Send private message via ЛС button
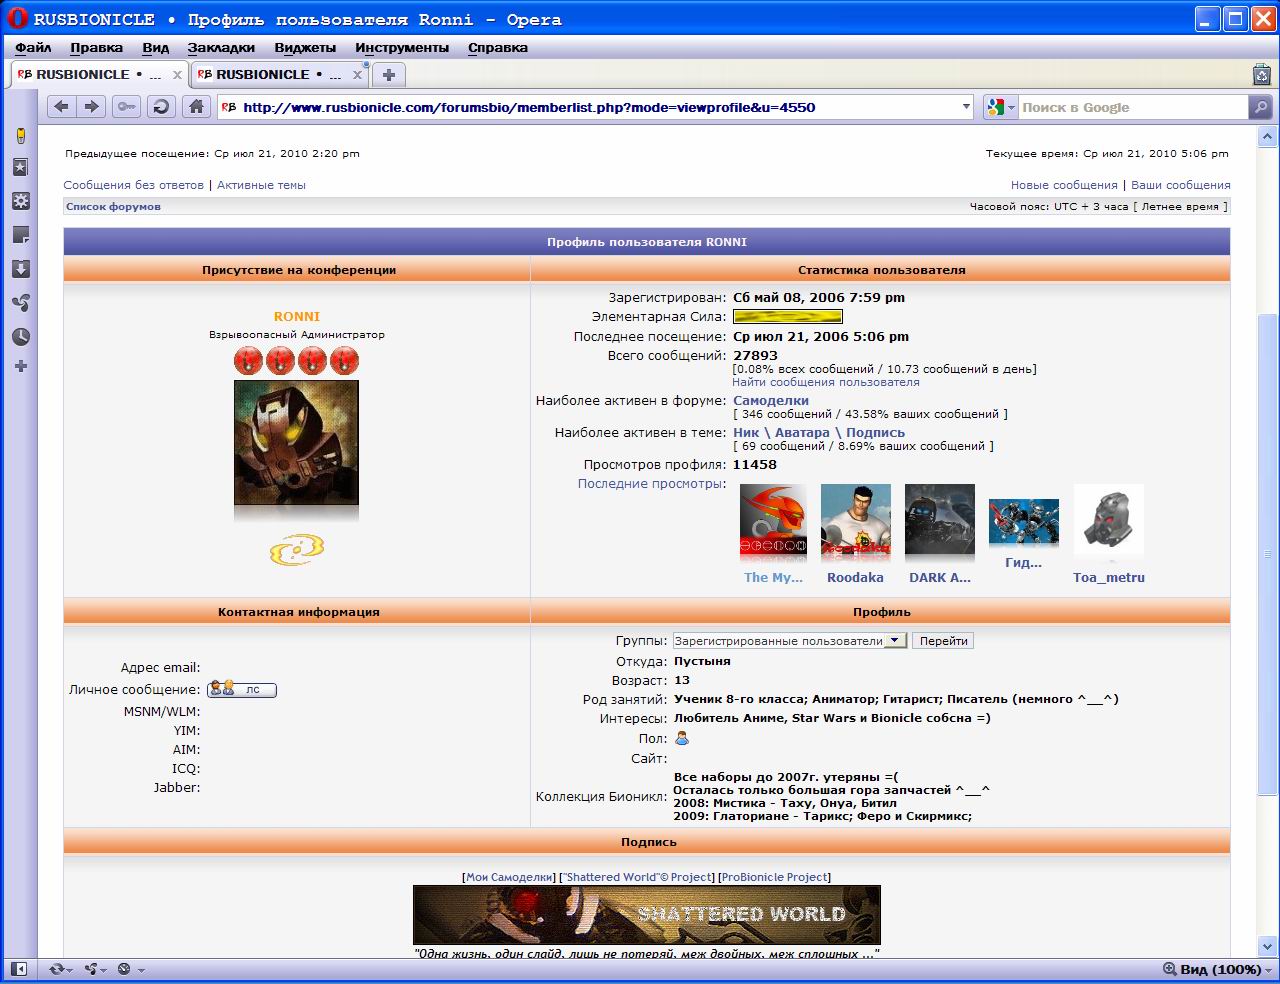1280x984 pixels. 242,689
